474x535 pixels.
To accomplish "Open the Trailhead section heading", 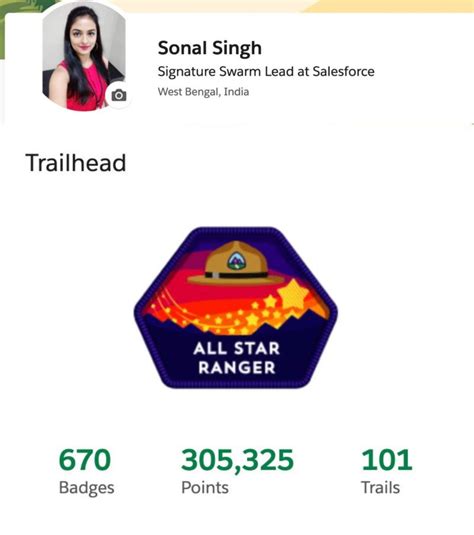I will (76, 163).
